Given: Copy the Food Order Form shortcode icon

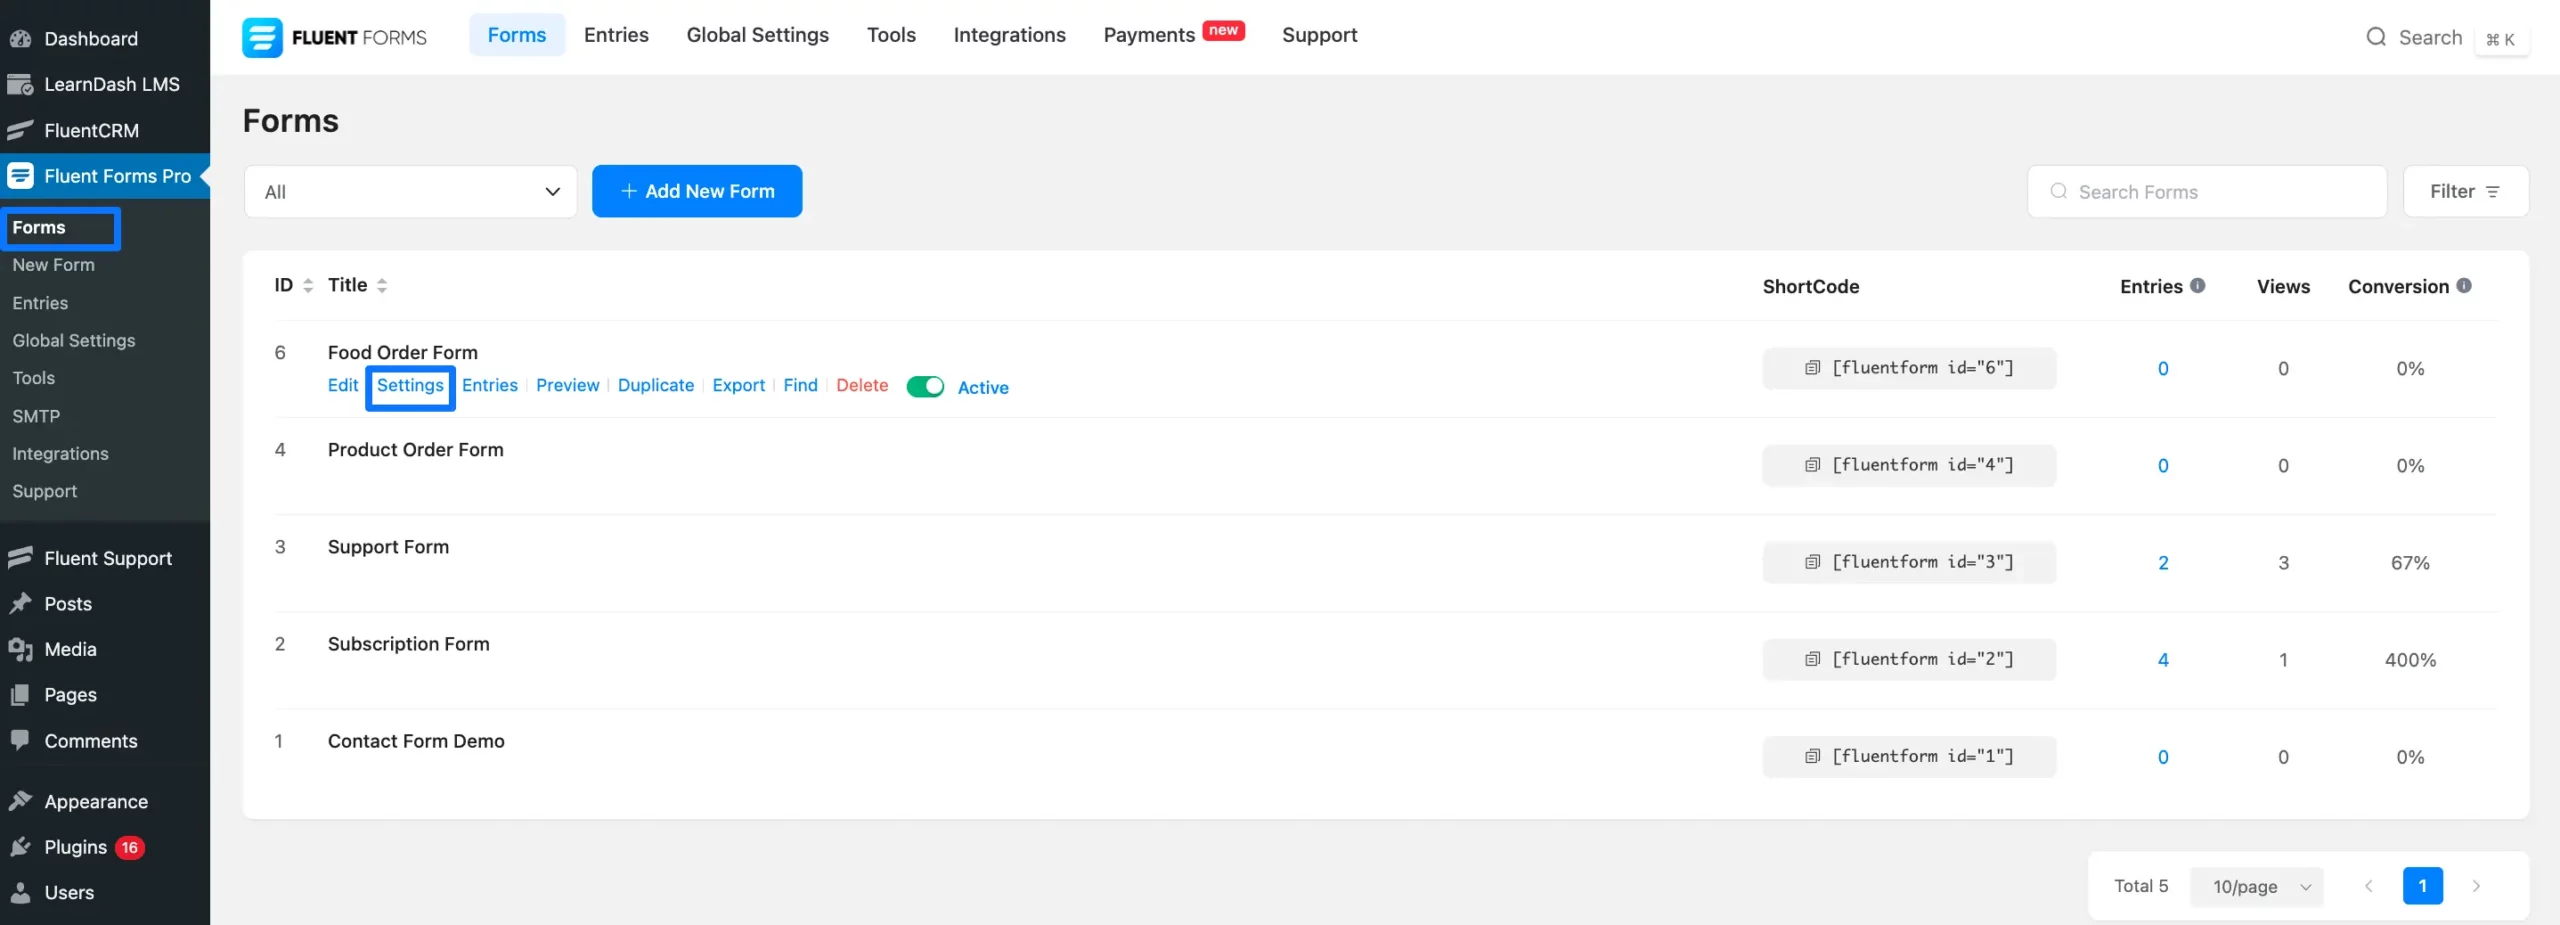Looking at the screenshot, I should coord(1814,368).
